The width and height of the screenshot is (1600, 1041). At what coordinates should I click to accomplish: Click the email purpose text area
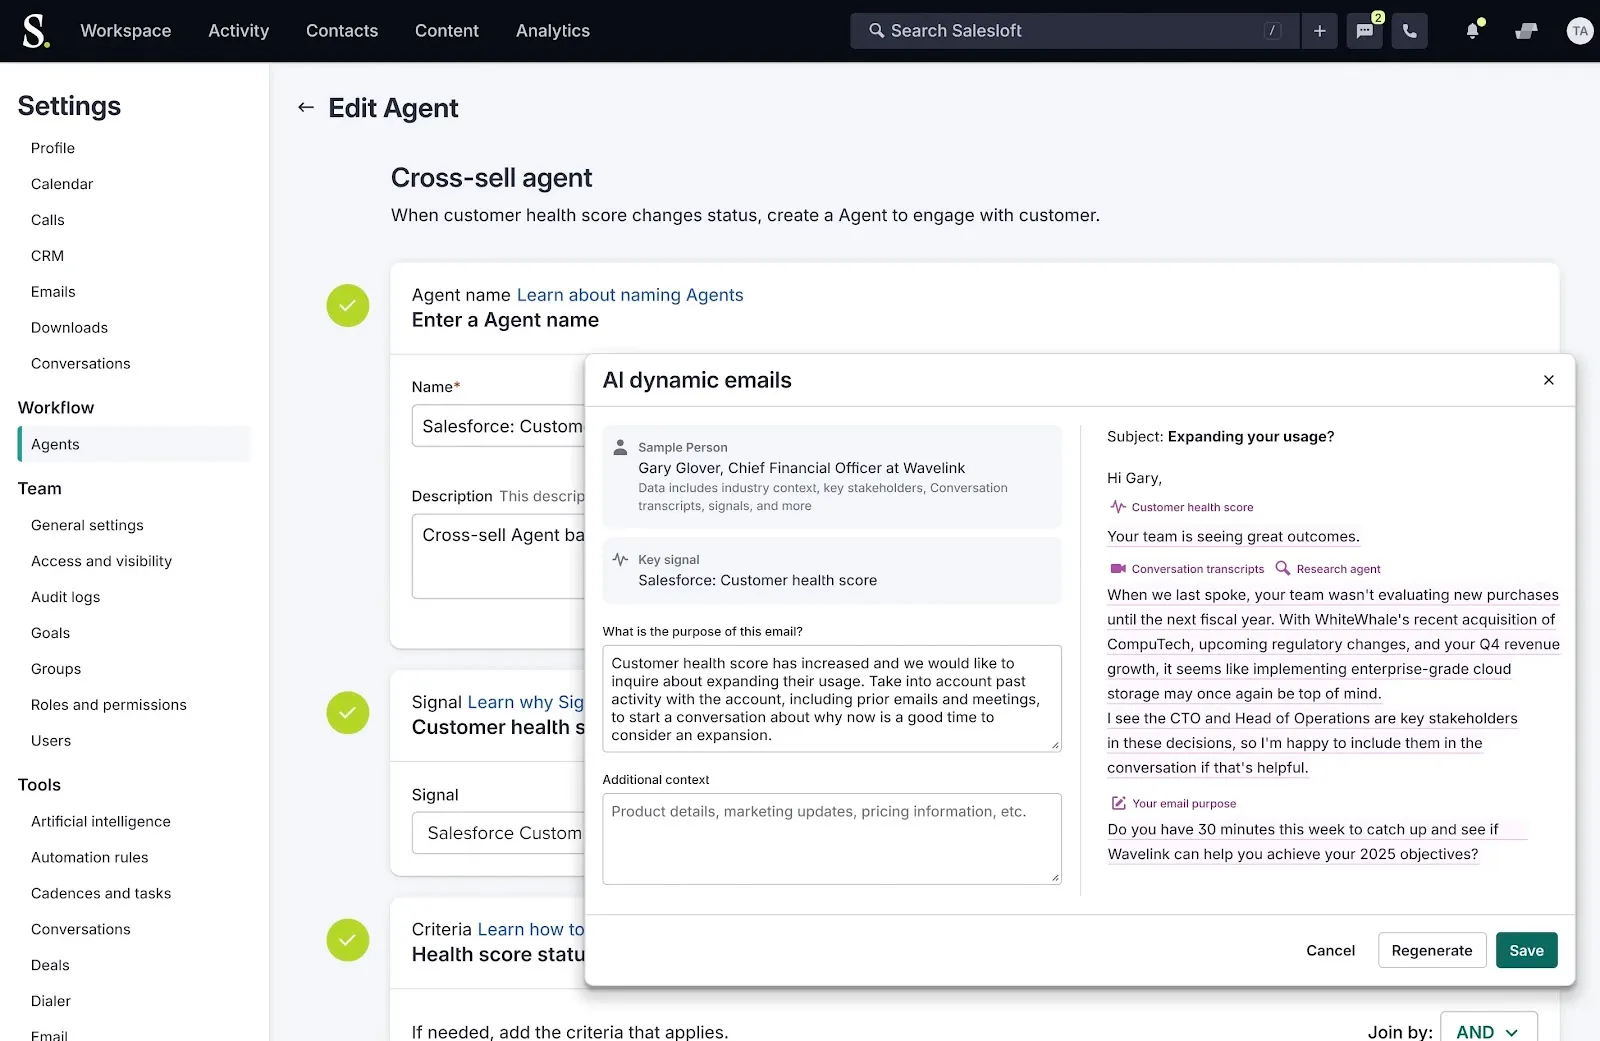click(x=832, y=698)
